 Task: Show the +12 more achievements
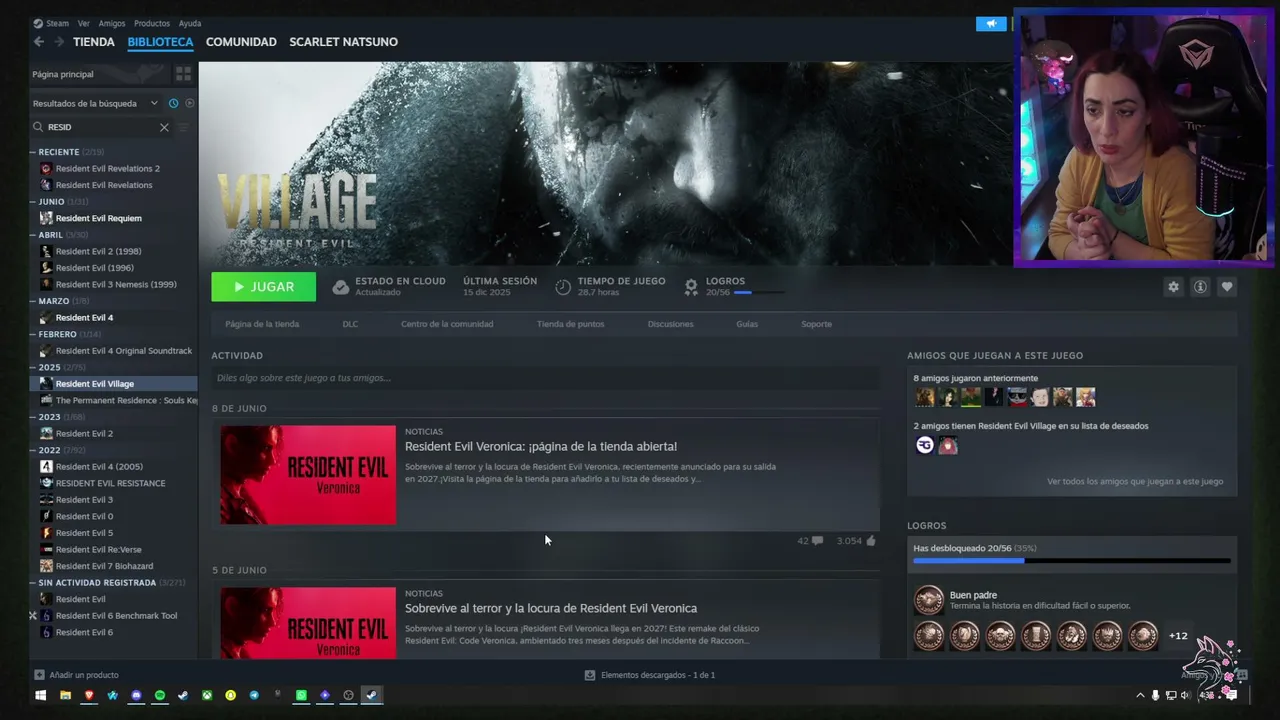coord(1178,636)
